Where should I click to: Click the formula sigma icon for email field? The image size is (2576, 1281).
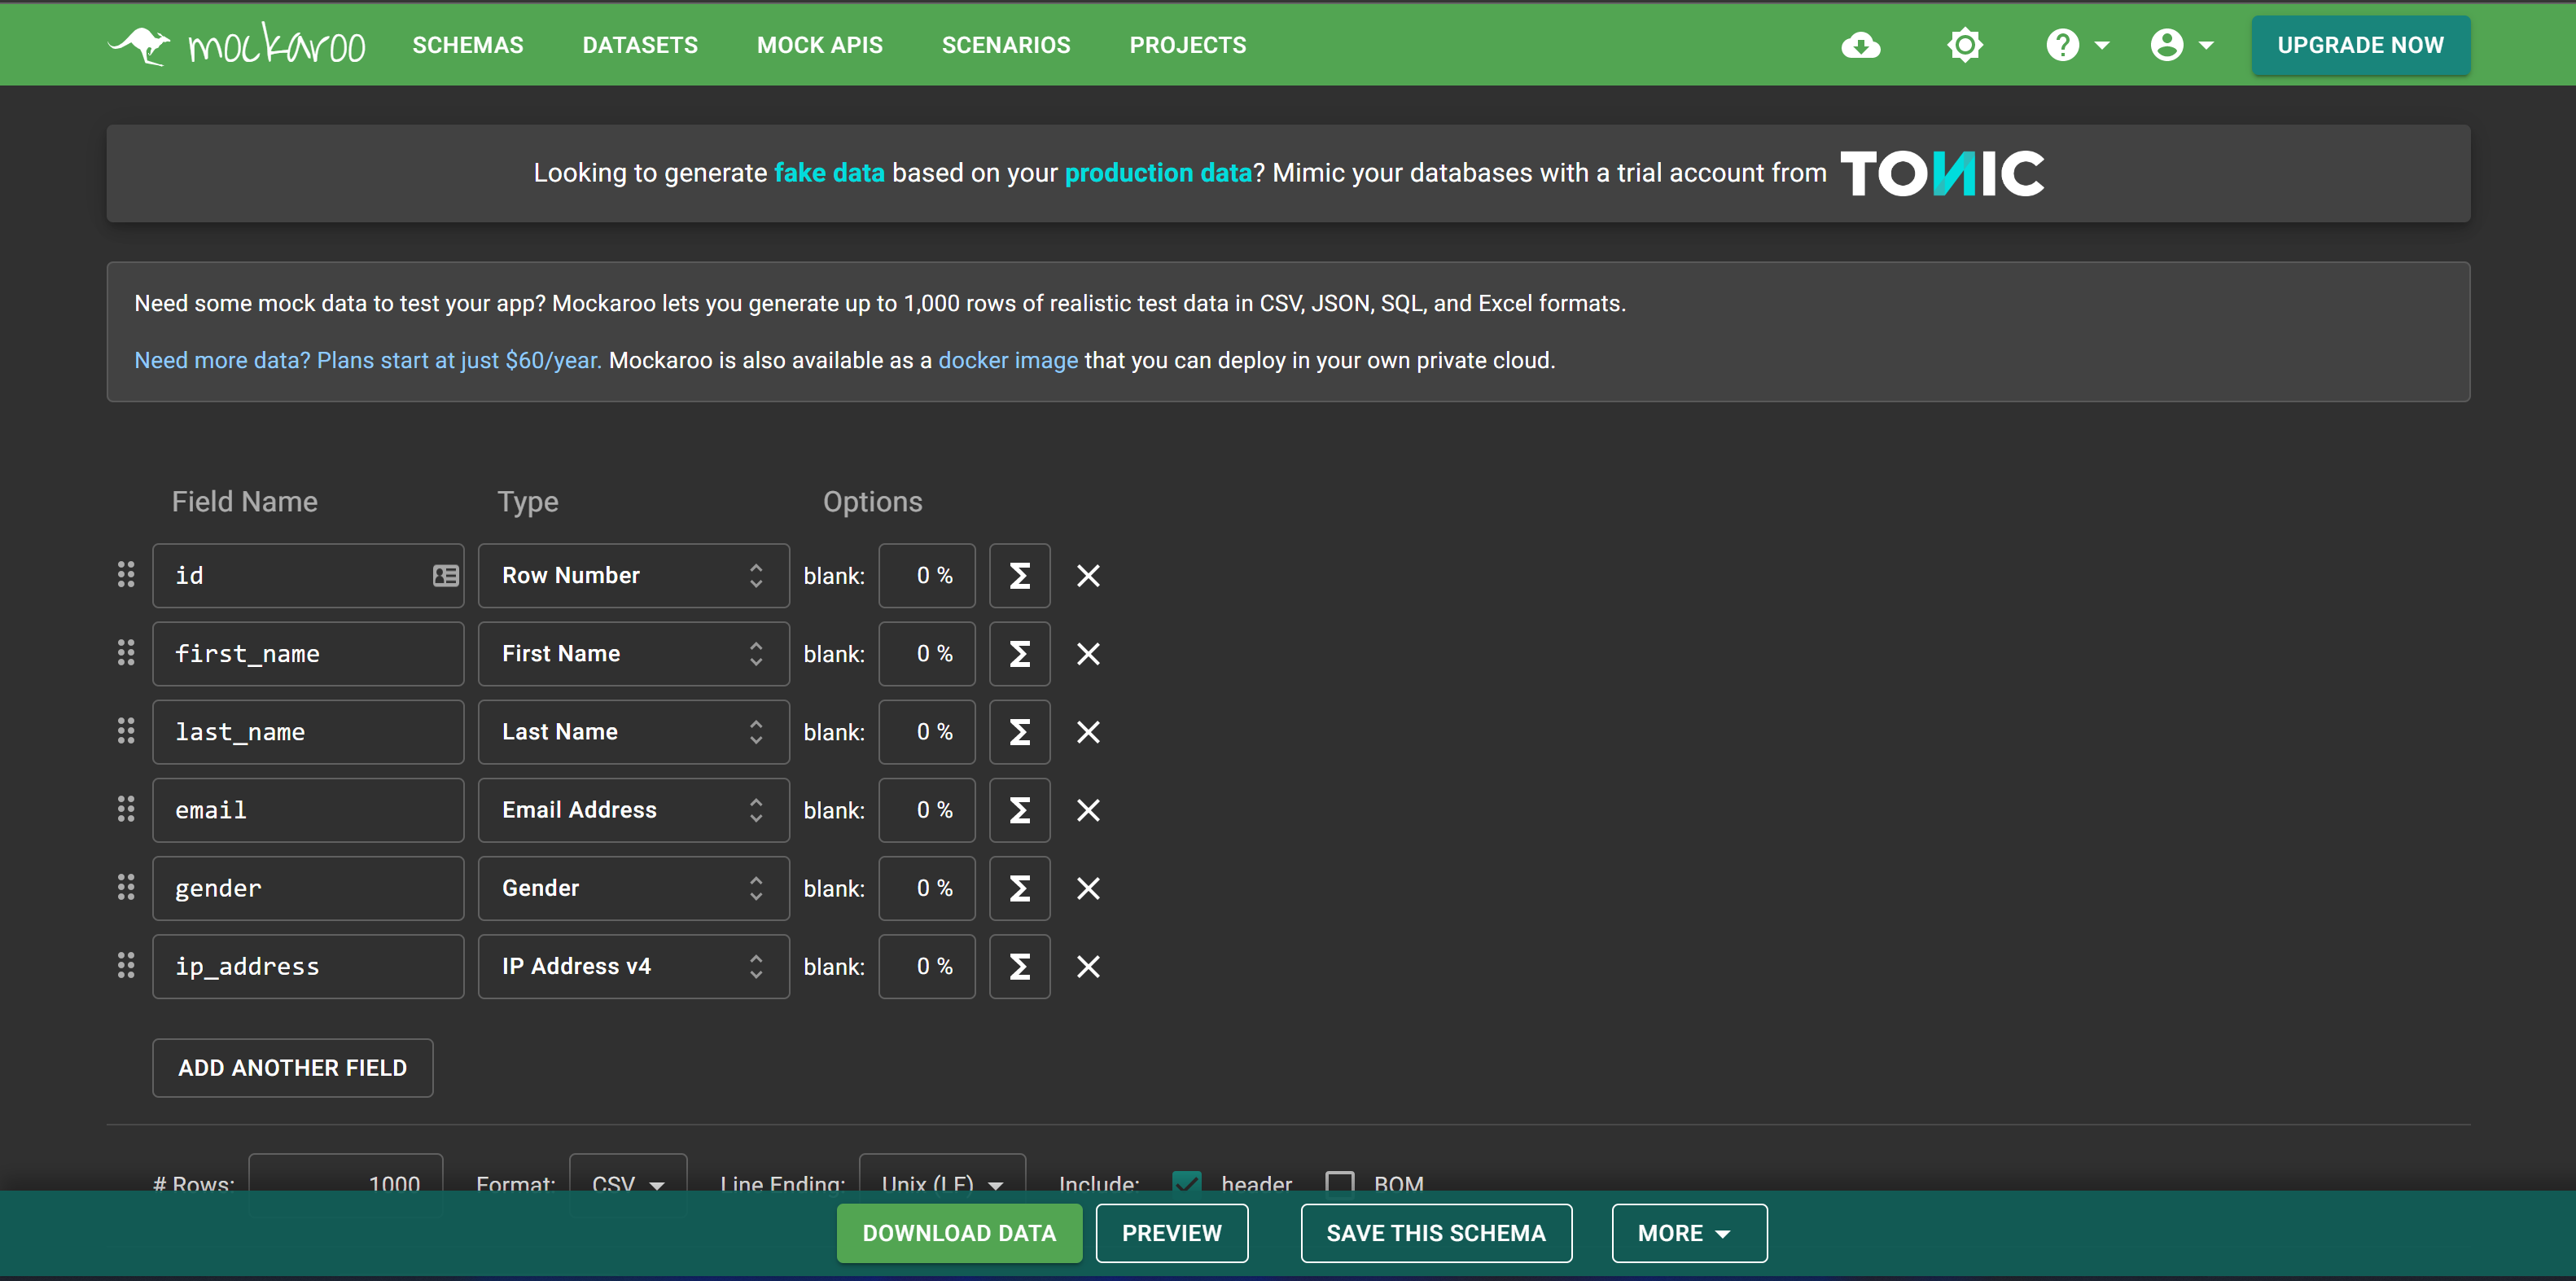click(x=1019, y=810)
